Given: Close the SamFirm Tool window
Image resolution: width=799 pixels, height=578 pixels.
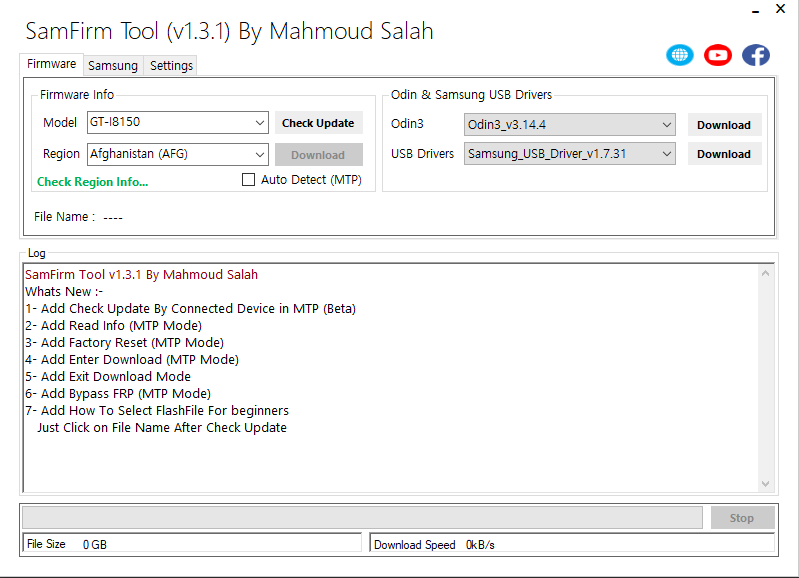Looking at the screenshot, I should click(780, 9).
